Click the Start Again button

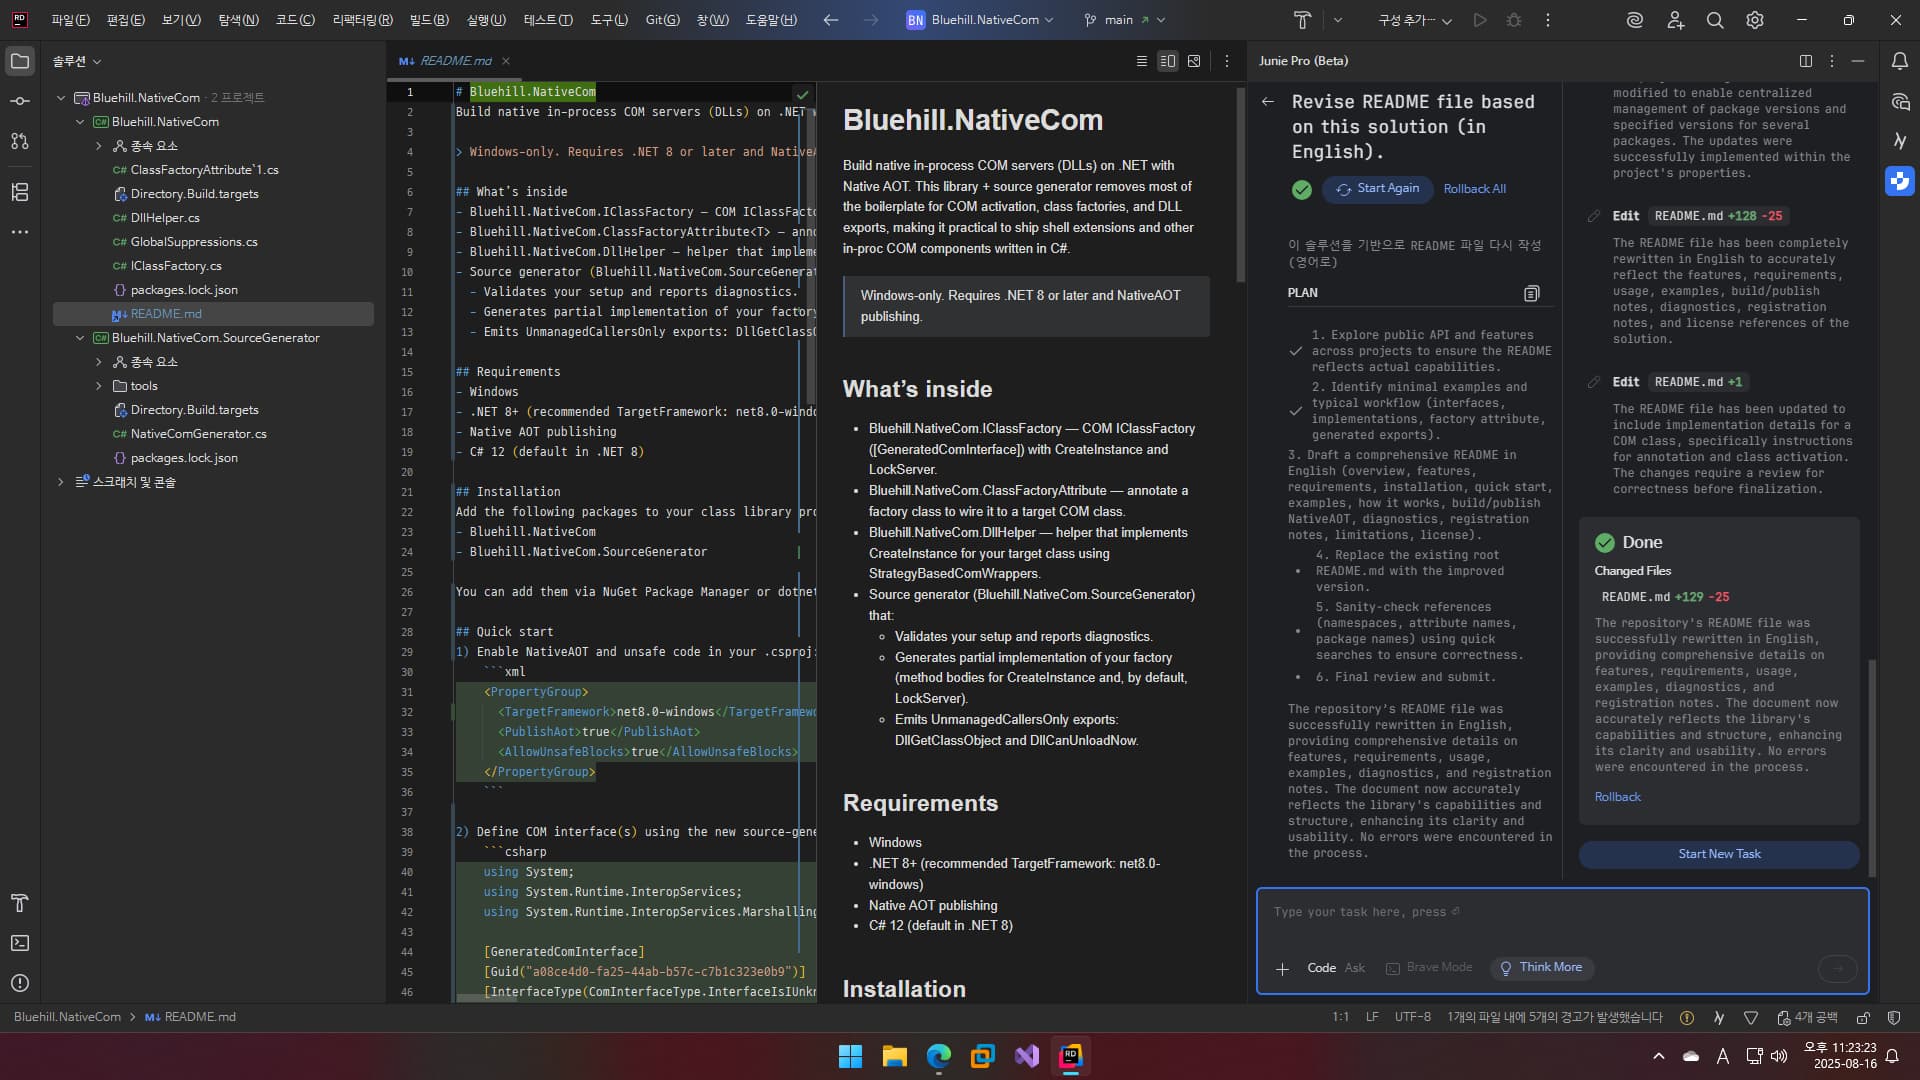(1377, 189)
